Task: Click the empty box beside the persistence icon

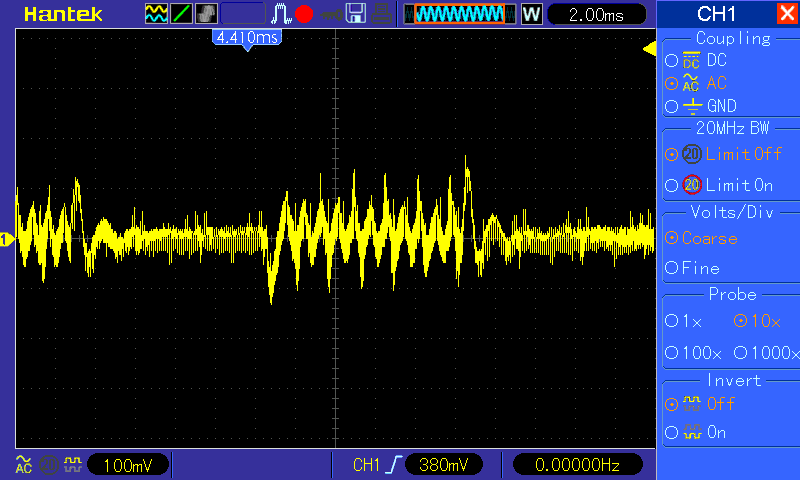Action: click(243, 14)
